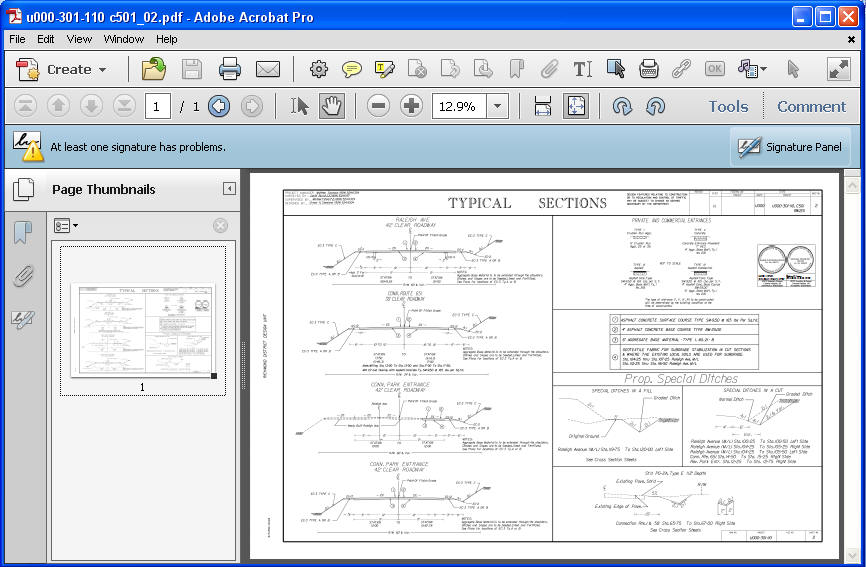Open the Signature Panel
The height and width of the screenshot is (567, 866).
point(791,147)
